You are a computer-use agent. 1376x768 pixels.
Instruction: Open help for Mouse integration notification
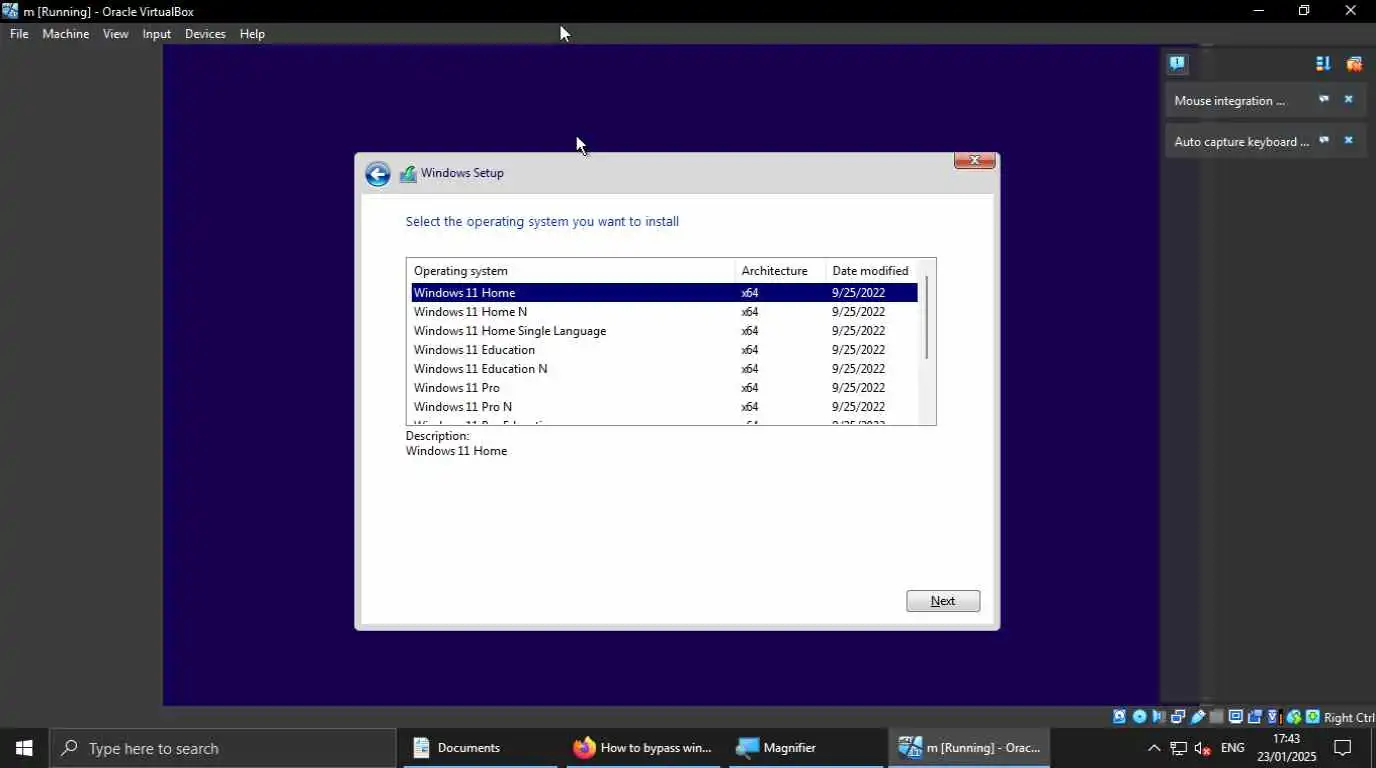coord(1324,99)
